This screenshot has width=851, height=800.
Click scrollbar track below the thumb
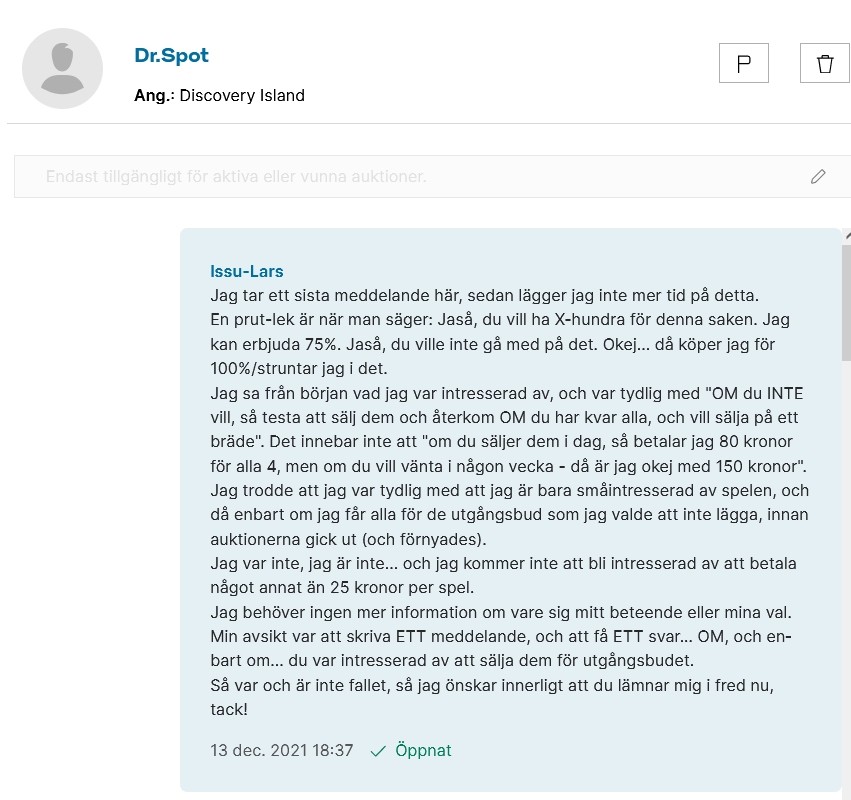(847, 575)
